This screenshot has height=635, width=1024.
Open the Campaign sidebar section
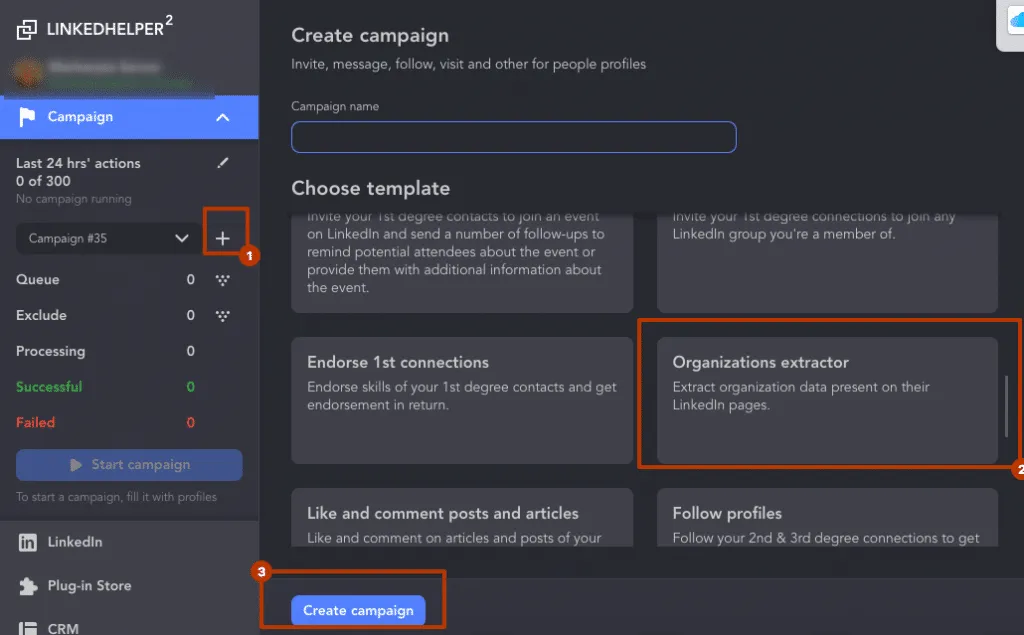(129, 117)
